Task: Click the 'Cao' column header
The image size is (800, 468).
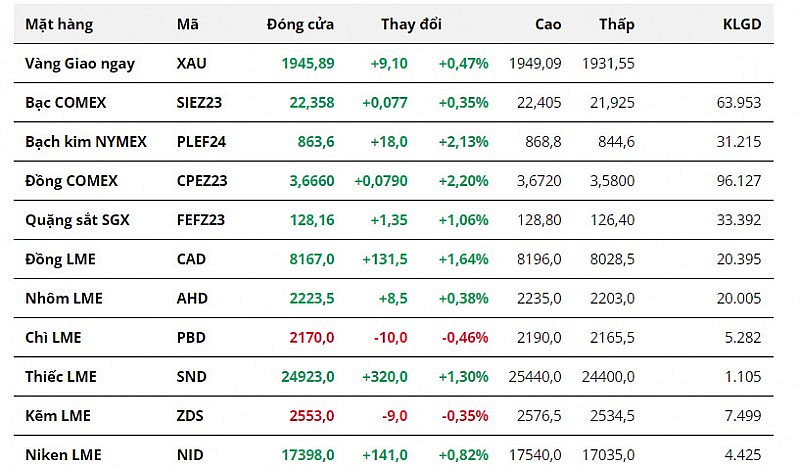Action: tap(548, 24)
